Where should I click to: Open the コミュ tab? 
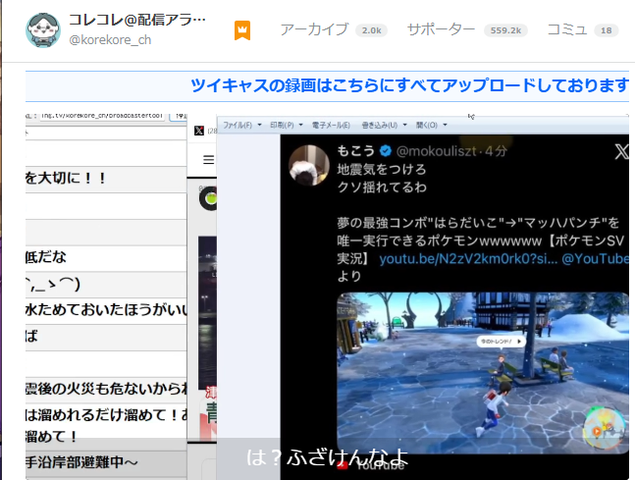pos(567,30)
